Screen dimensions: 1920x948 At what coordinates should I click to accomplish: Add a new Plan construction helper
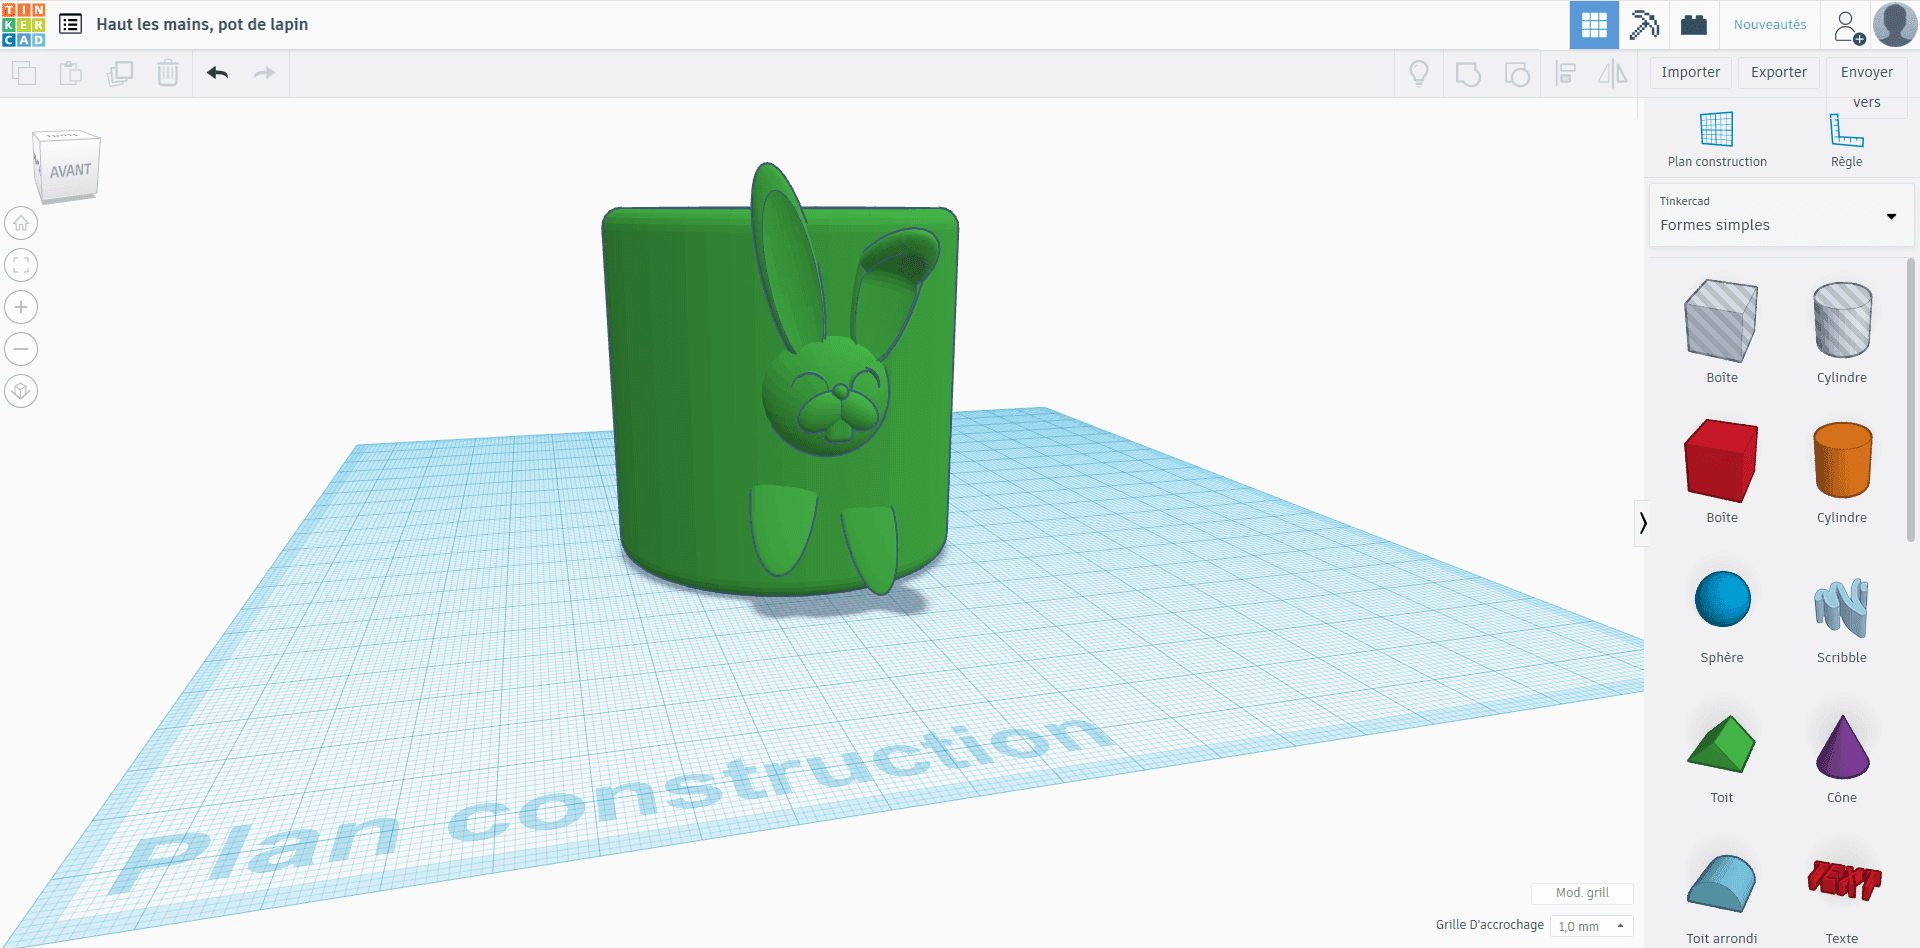(1716, 138)
